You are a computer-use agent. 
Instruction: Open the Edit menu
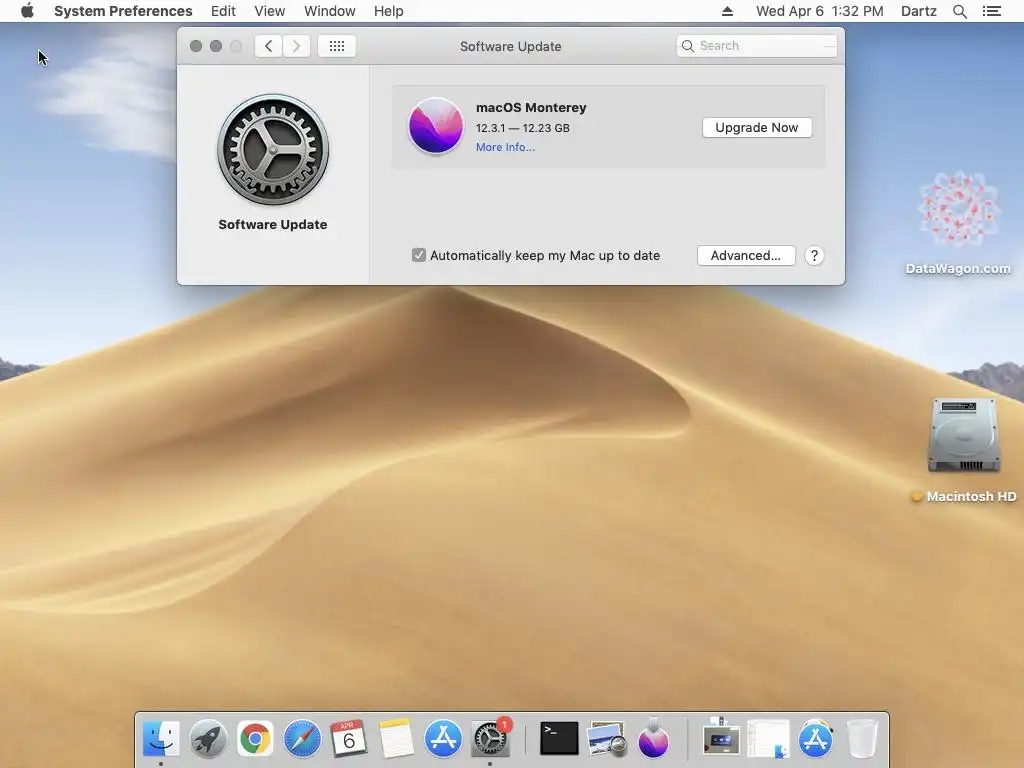(223, 11)
